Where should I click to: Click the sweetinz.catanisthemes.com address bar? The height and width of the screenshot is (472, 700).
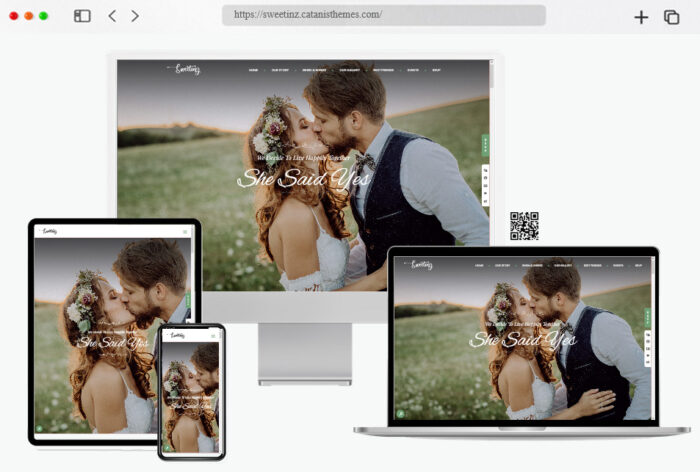pyautogui.click(x=384, y=16)
